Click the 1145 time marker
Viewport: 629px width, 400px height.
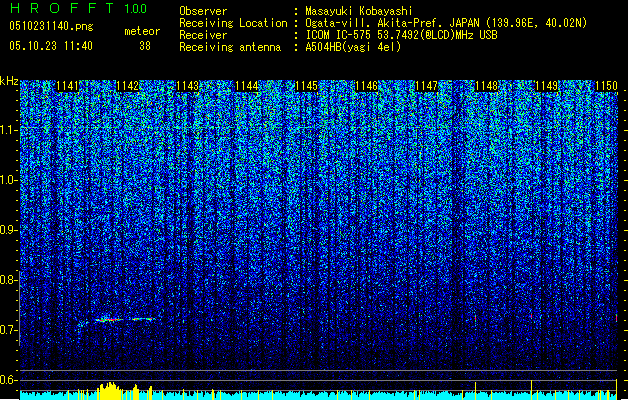tap(306, 86)
